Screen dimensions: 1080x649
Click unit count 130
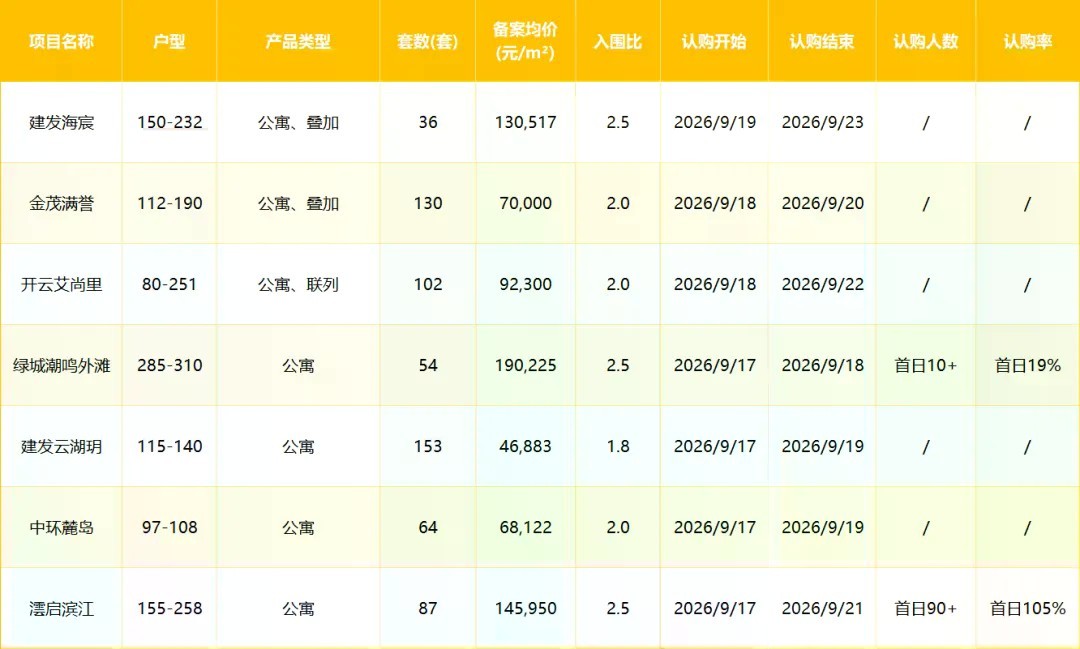tap(428, 203)
